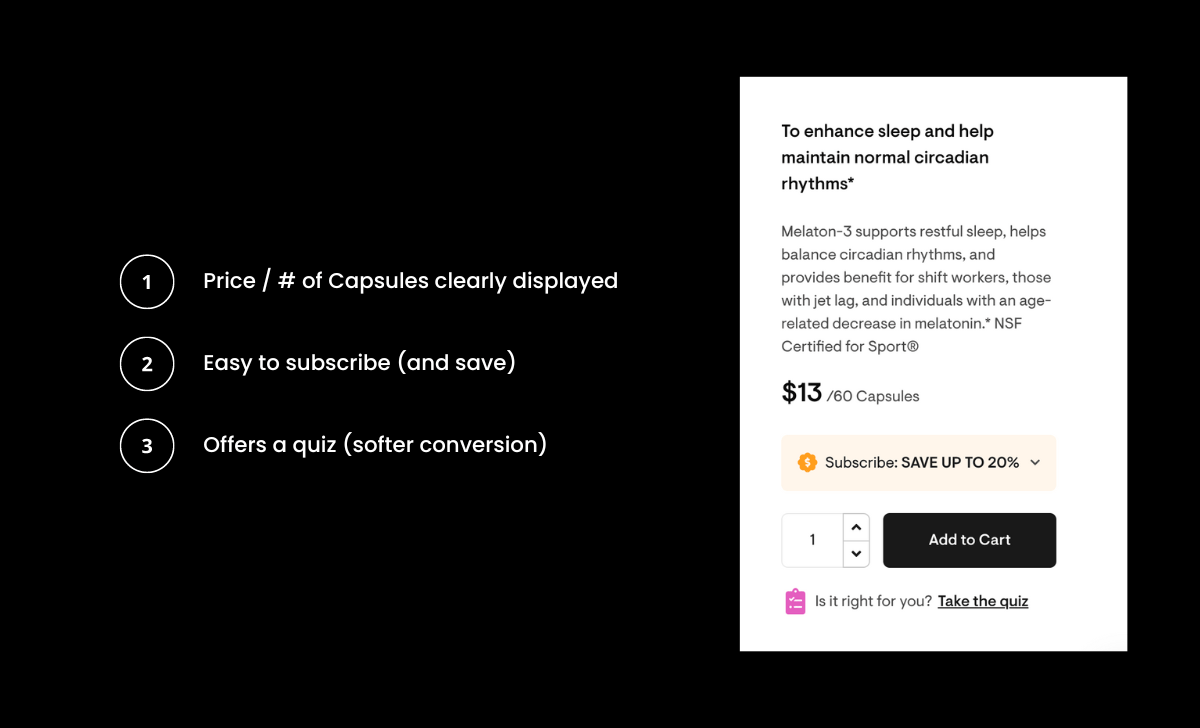Click the circled number 2 icon

(x=147, y=363)
